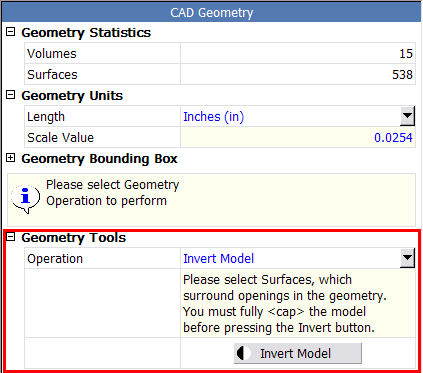Click the CAD Geometry title bar

pyautogui.click(x=211, y=13)
